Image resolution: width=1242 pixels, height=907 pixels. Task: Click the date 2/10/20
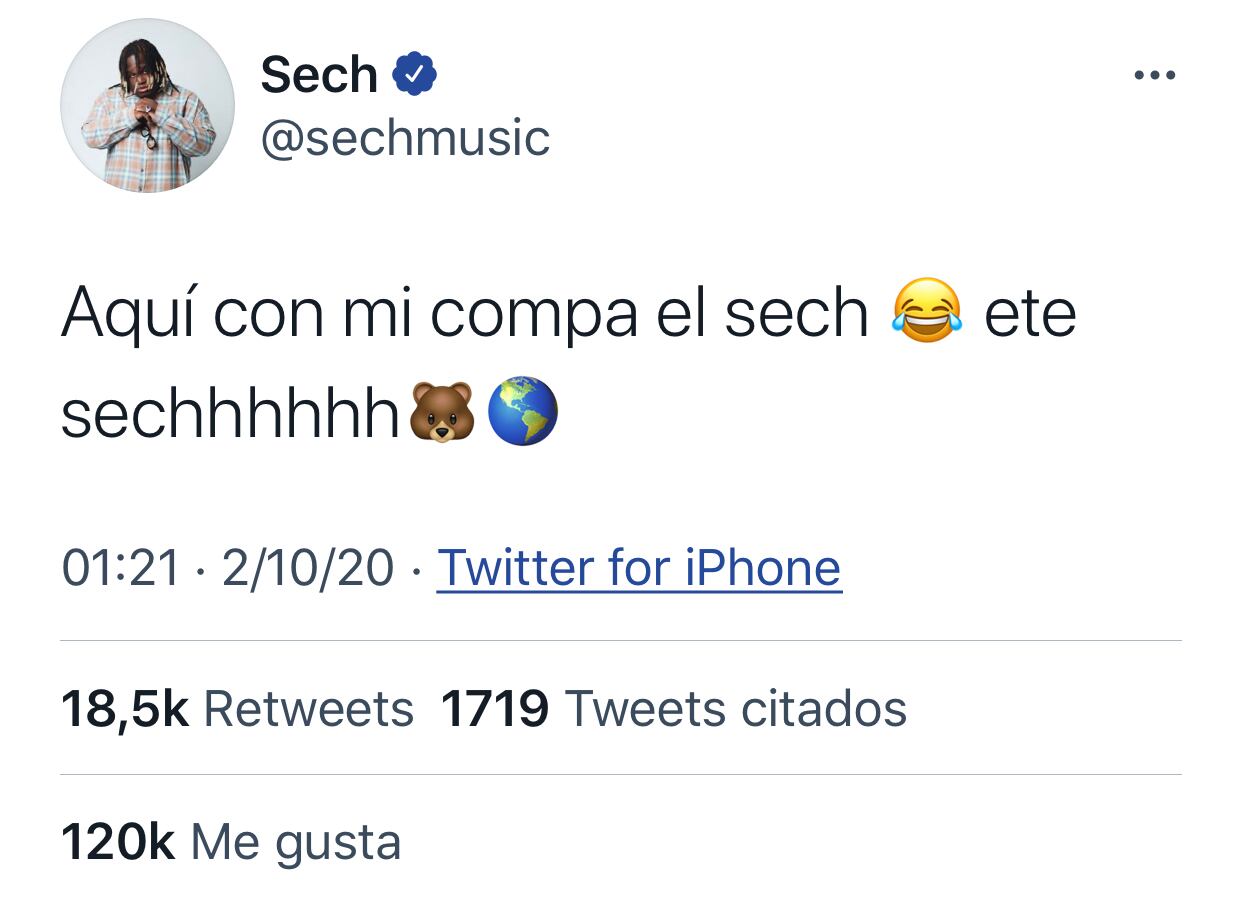(308, 568)
